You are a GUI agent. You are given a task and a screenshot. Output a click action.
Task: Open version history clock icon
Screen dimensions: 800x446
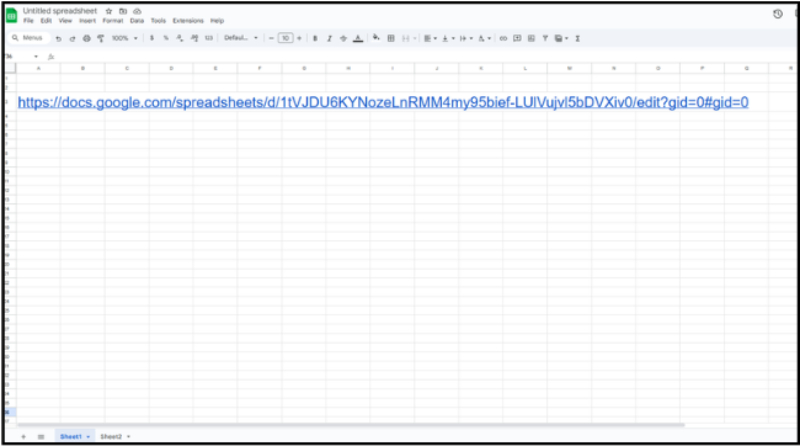click(778, 14)
